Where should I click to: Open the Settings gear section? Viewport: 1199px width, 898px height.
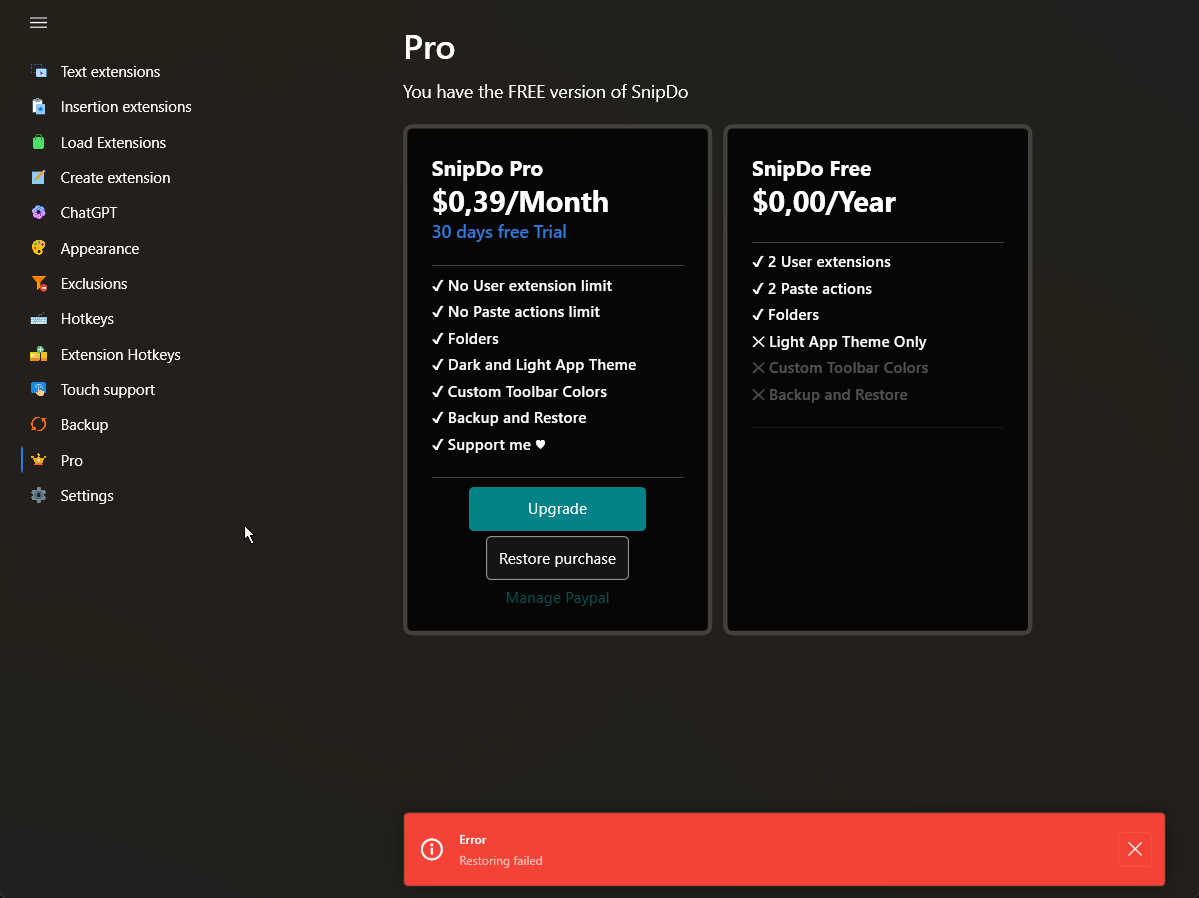[x=87, y=495]
